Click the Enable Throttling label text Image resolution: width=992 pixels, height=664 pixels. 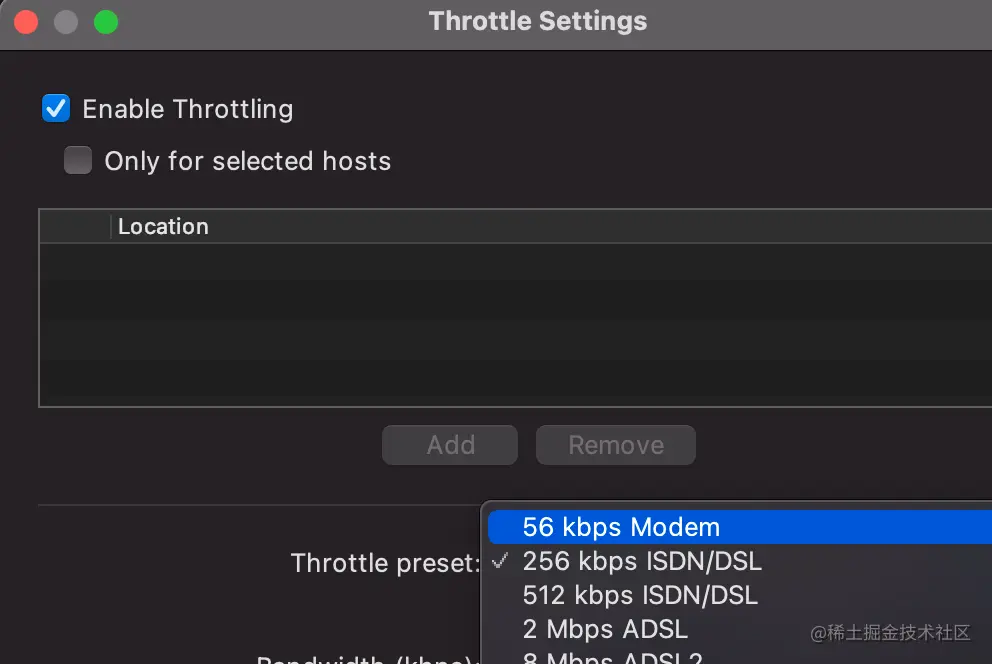click(187, 109)
